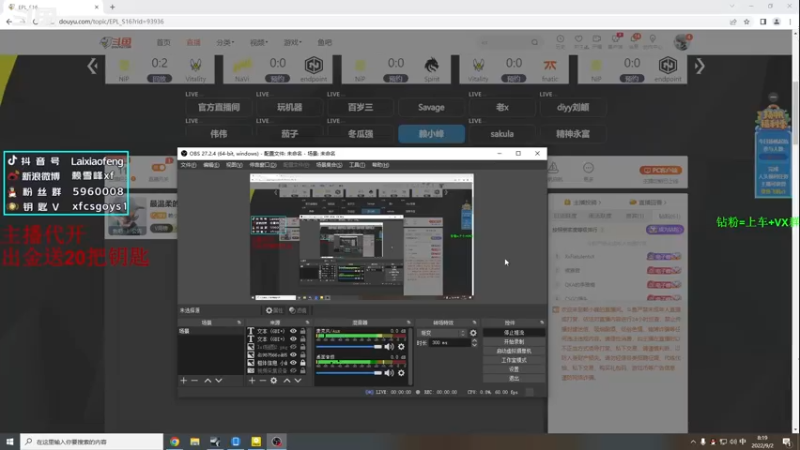
Task: Enable 工作室模式 in OBS controls
Action: 514,360
